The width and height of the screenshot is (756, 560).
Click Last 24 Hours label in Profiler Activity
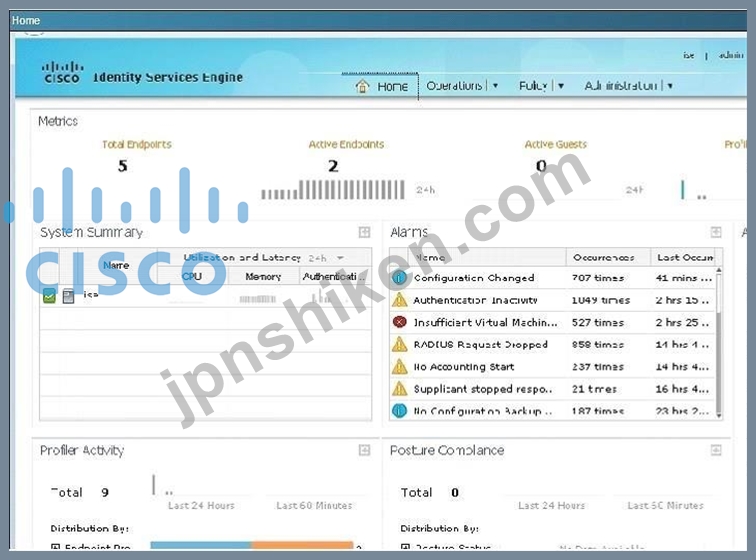pyautogui.click(x=201, y=505)
